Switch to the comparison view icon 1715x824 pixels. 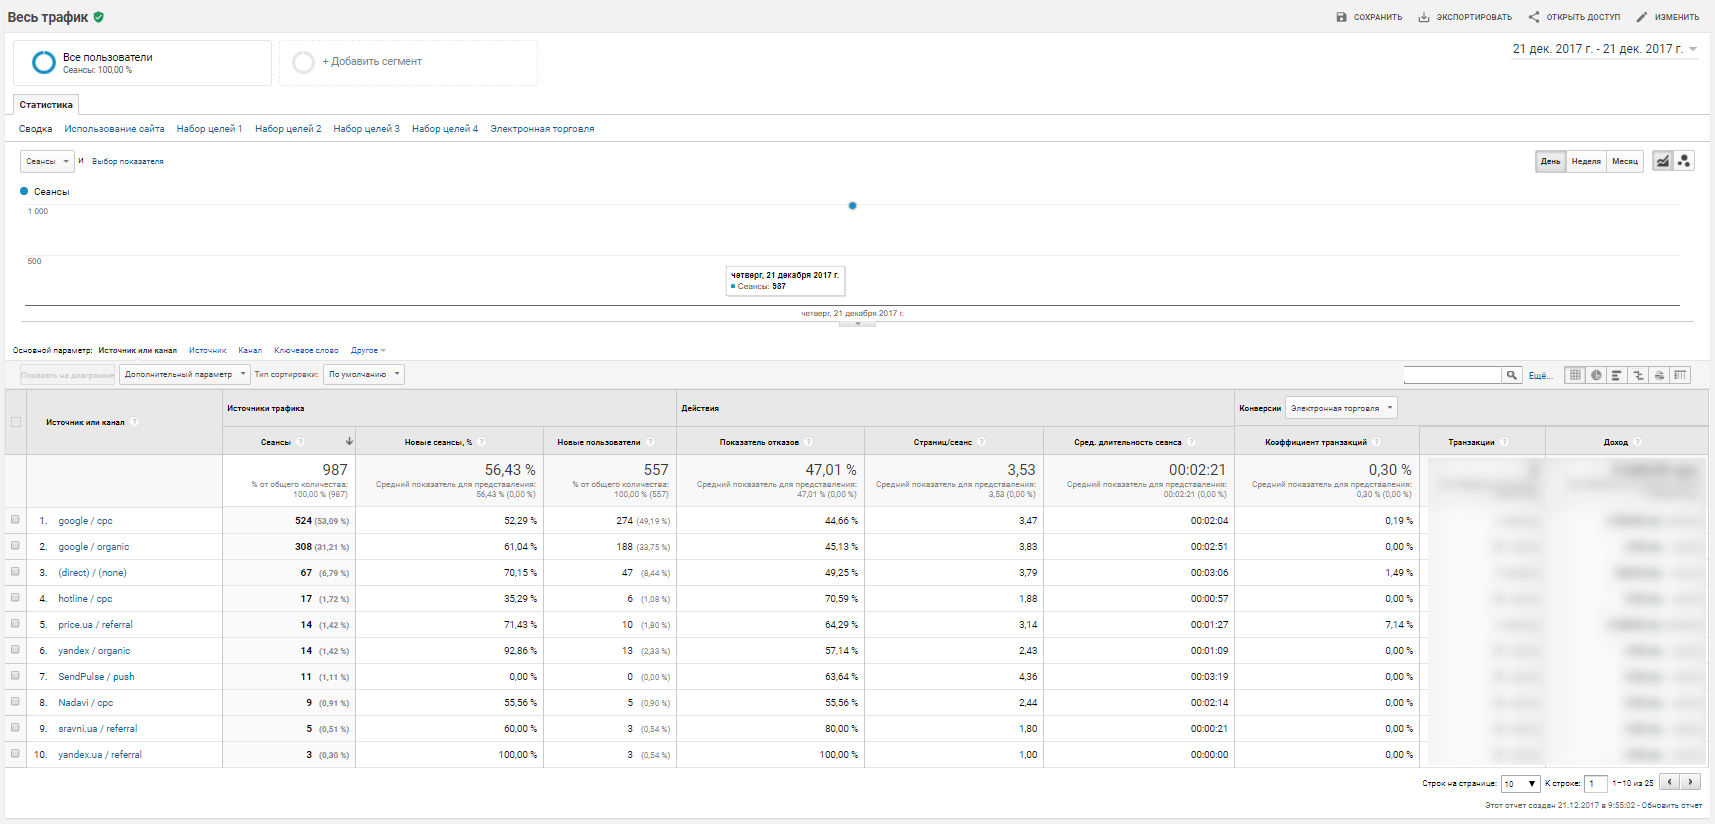(1638, 375)
